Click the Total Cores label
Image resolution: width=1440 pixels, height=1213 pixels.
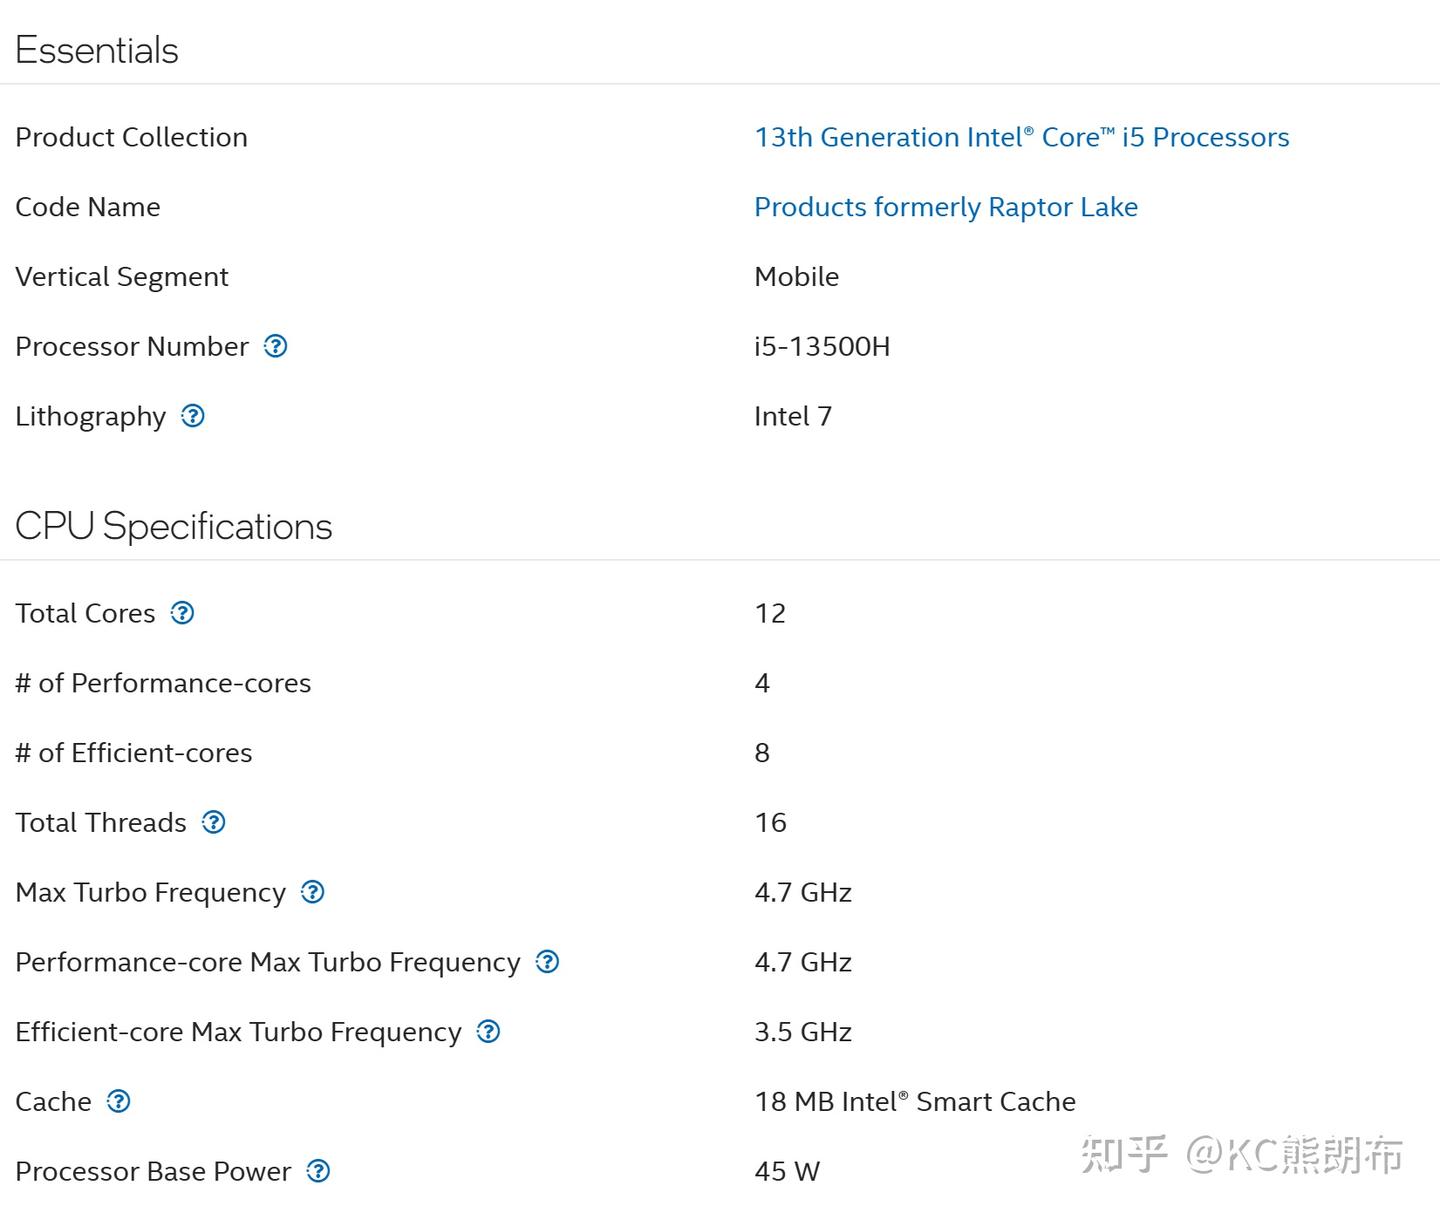(x=85, y=613)
